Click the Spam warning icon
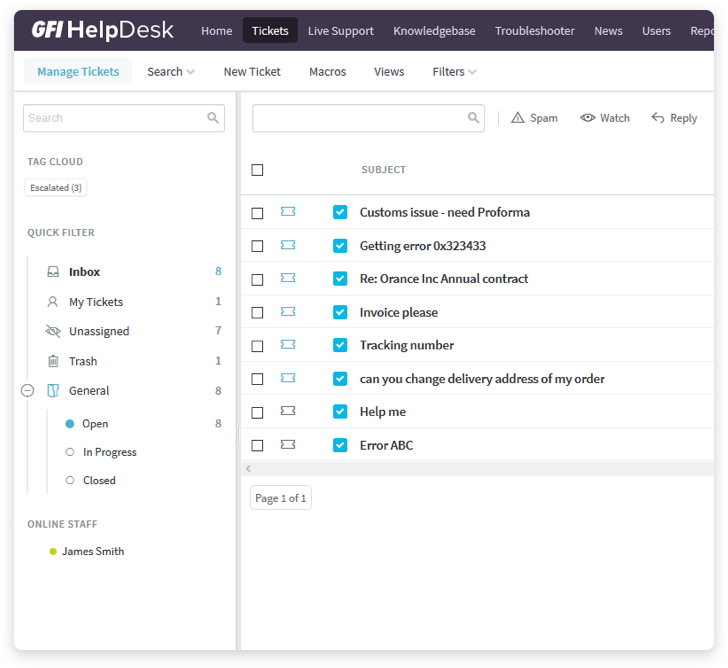Screen dimensions: 728x668 click(517, 118)
